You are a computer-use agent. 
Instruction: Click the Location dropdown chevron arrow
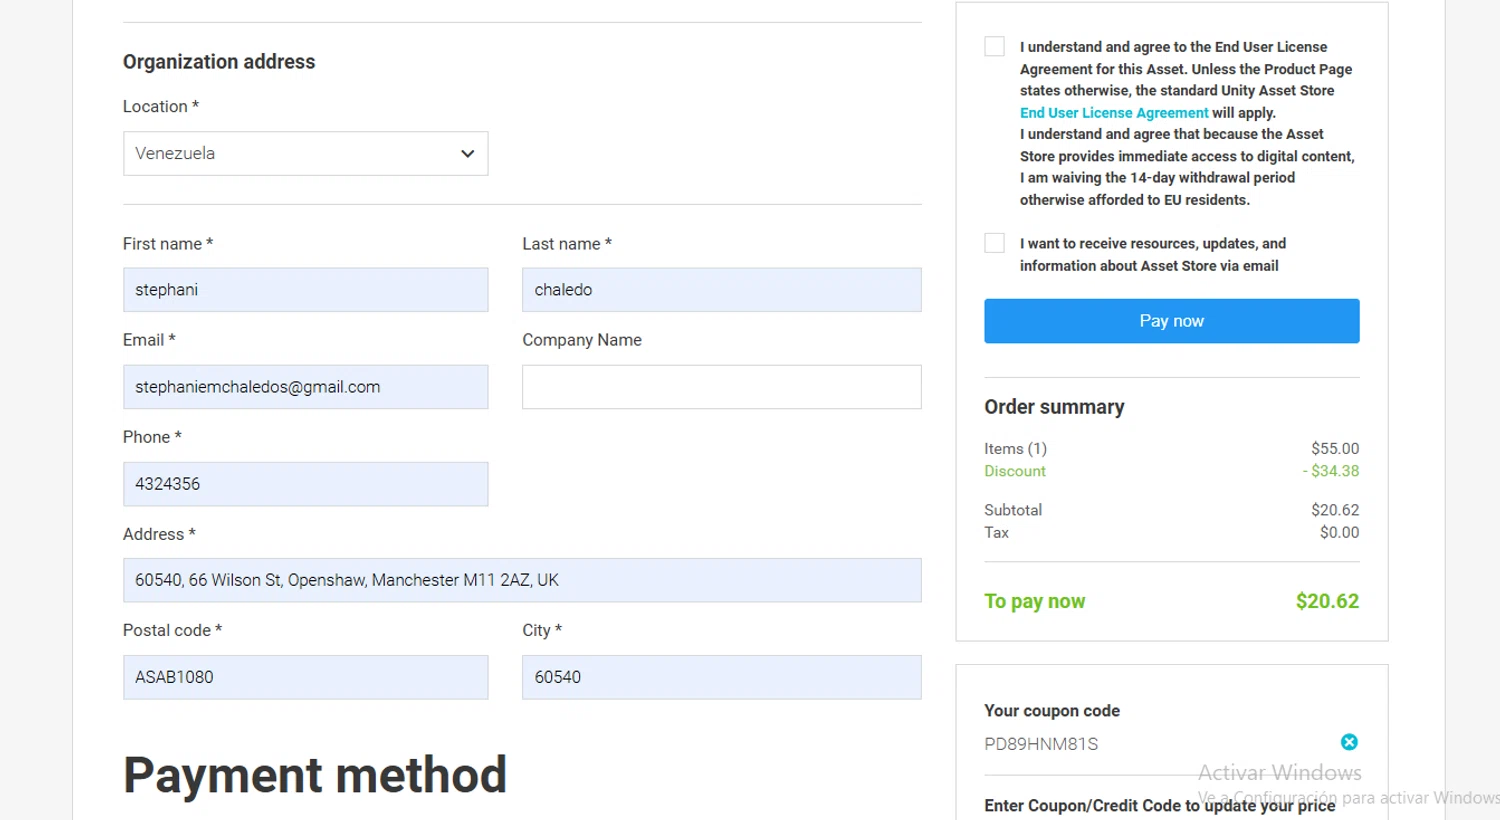click(x=467, y=153)
